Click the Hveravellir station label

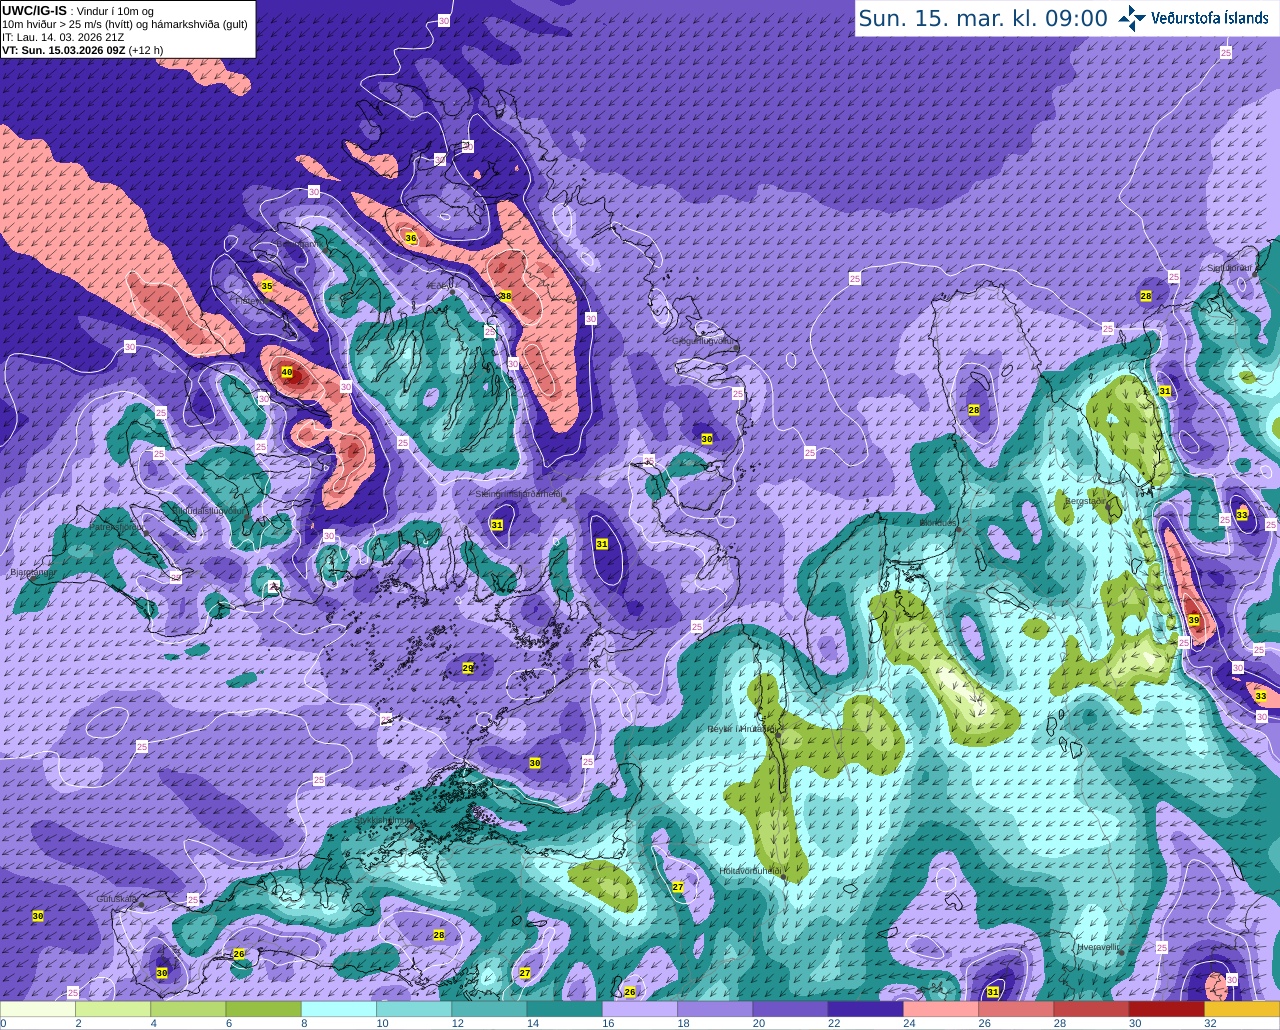(1098, 946)
